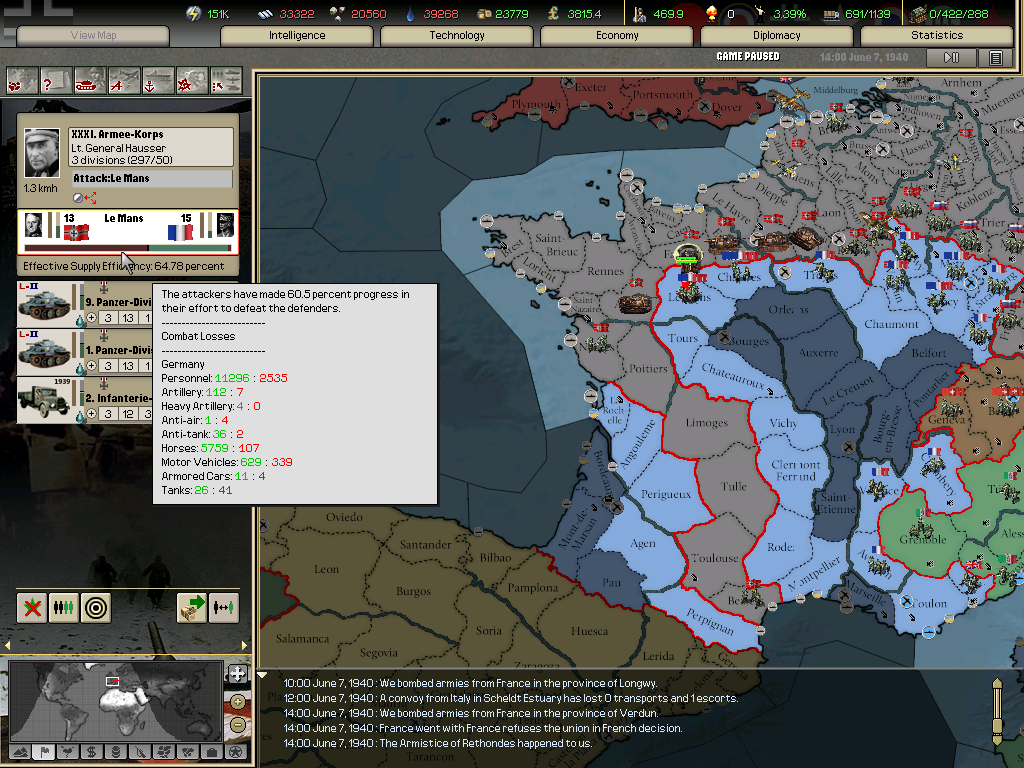The height and width of the screenshot is (768, 1024).
Task: Click XXXI. Armee-Korps name box
Action: (x=151, y=147)
